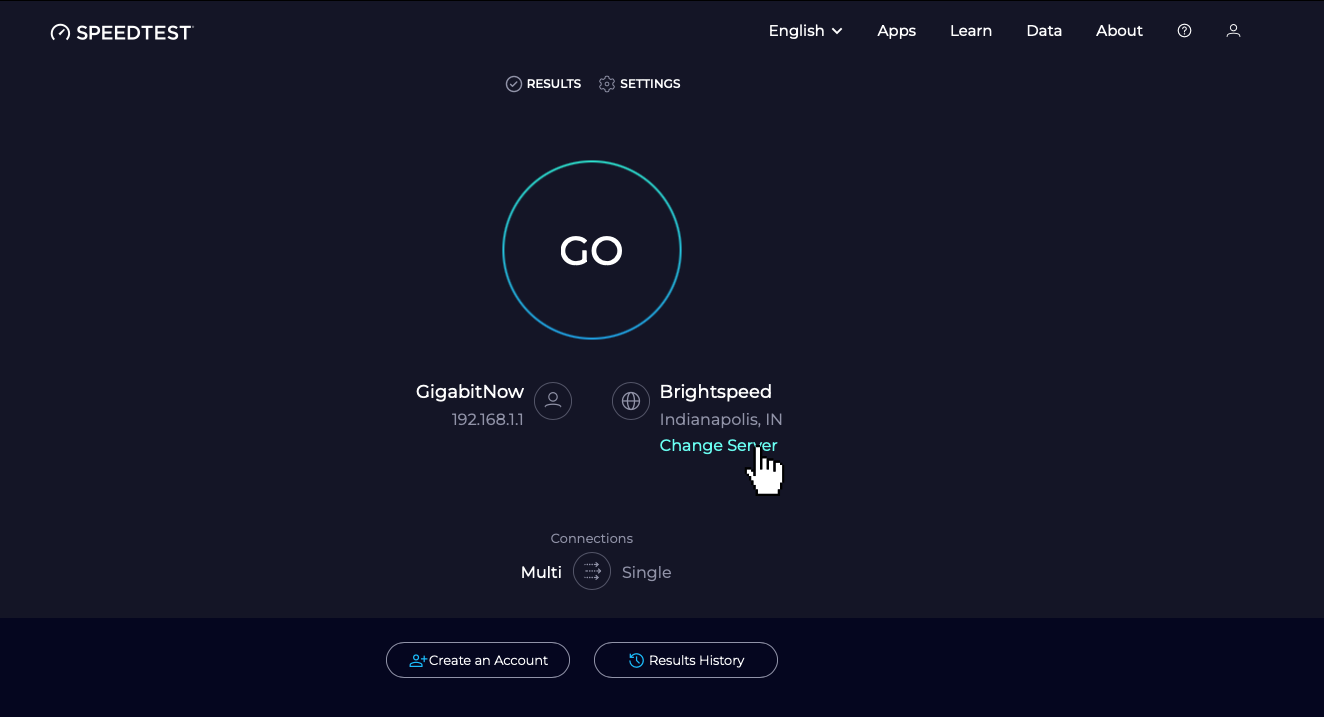Image resolution: width=1324 pixels, height=717 pixels.
Task: Open the Learn menu item
Action: coord(971,31)
